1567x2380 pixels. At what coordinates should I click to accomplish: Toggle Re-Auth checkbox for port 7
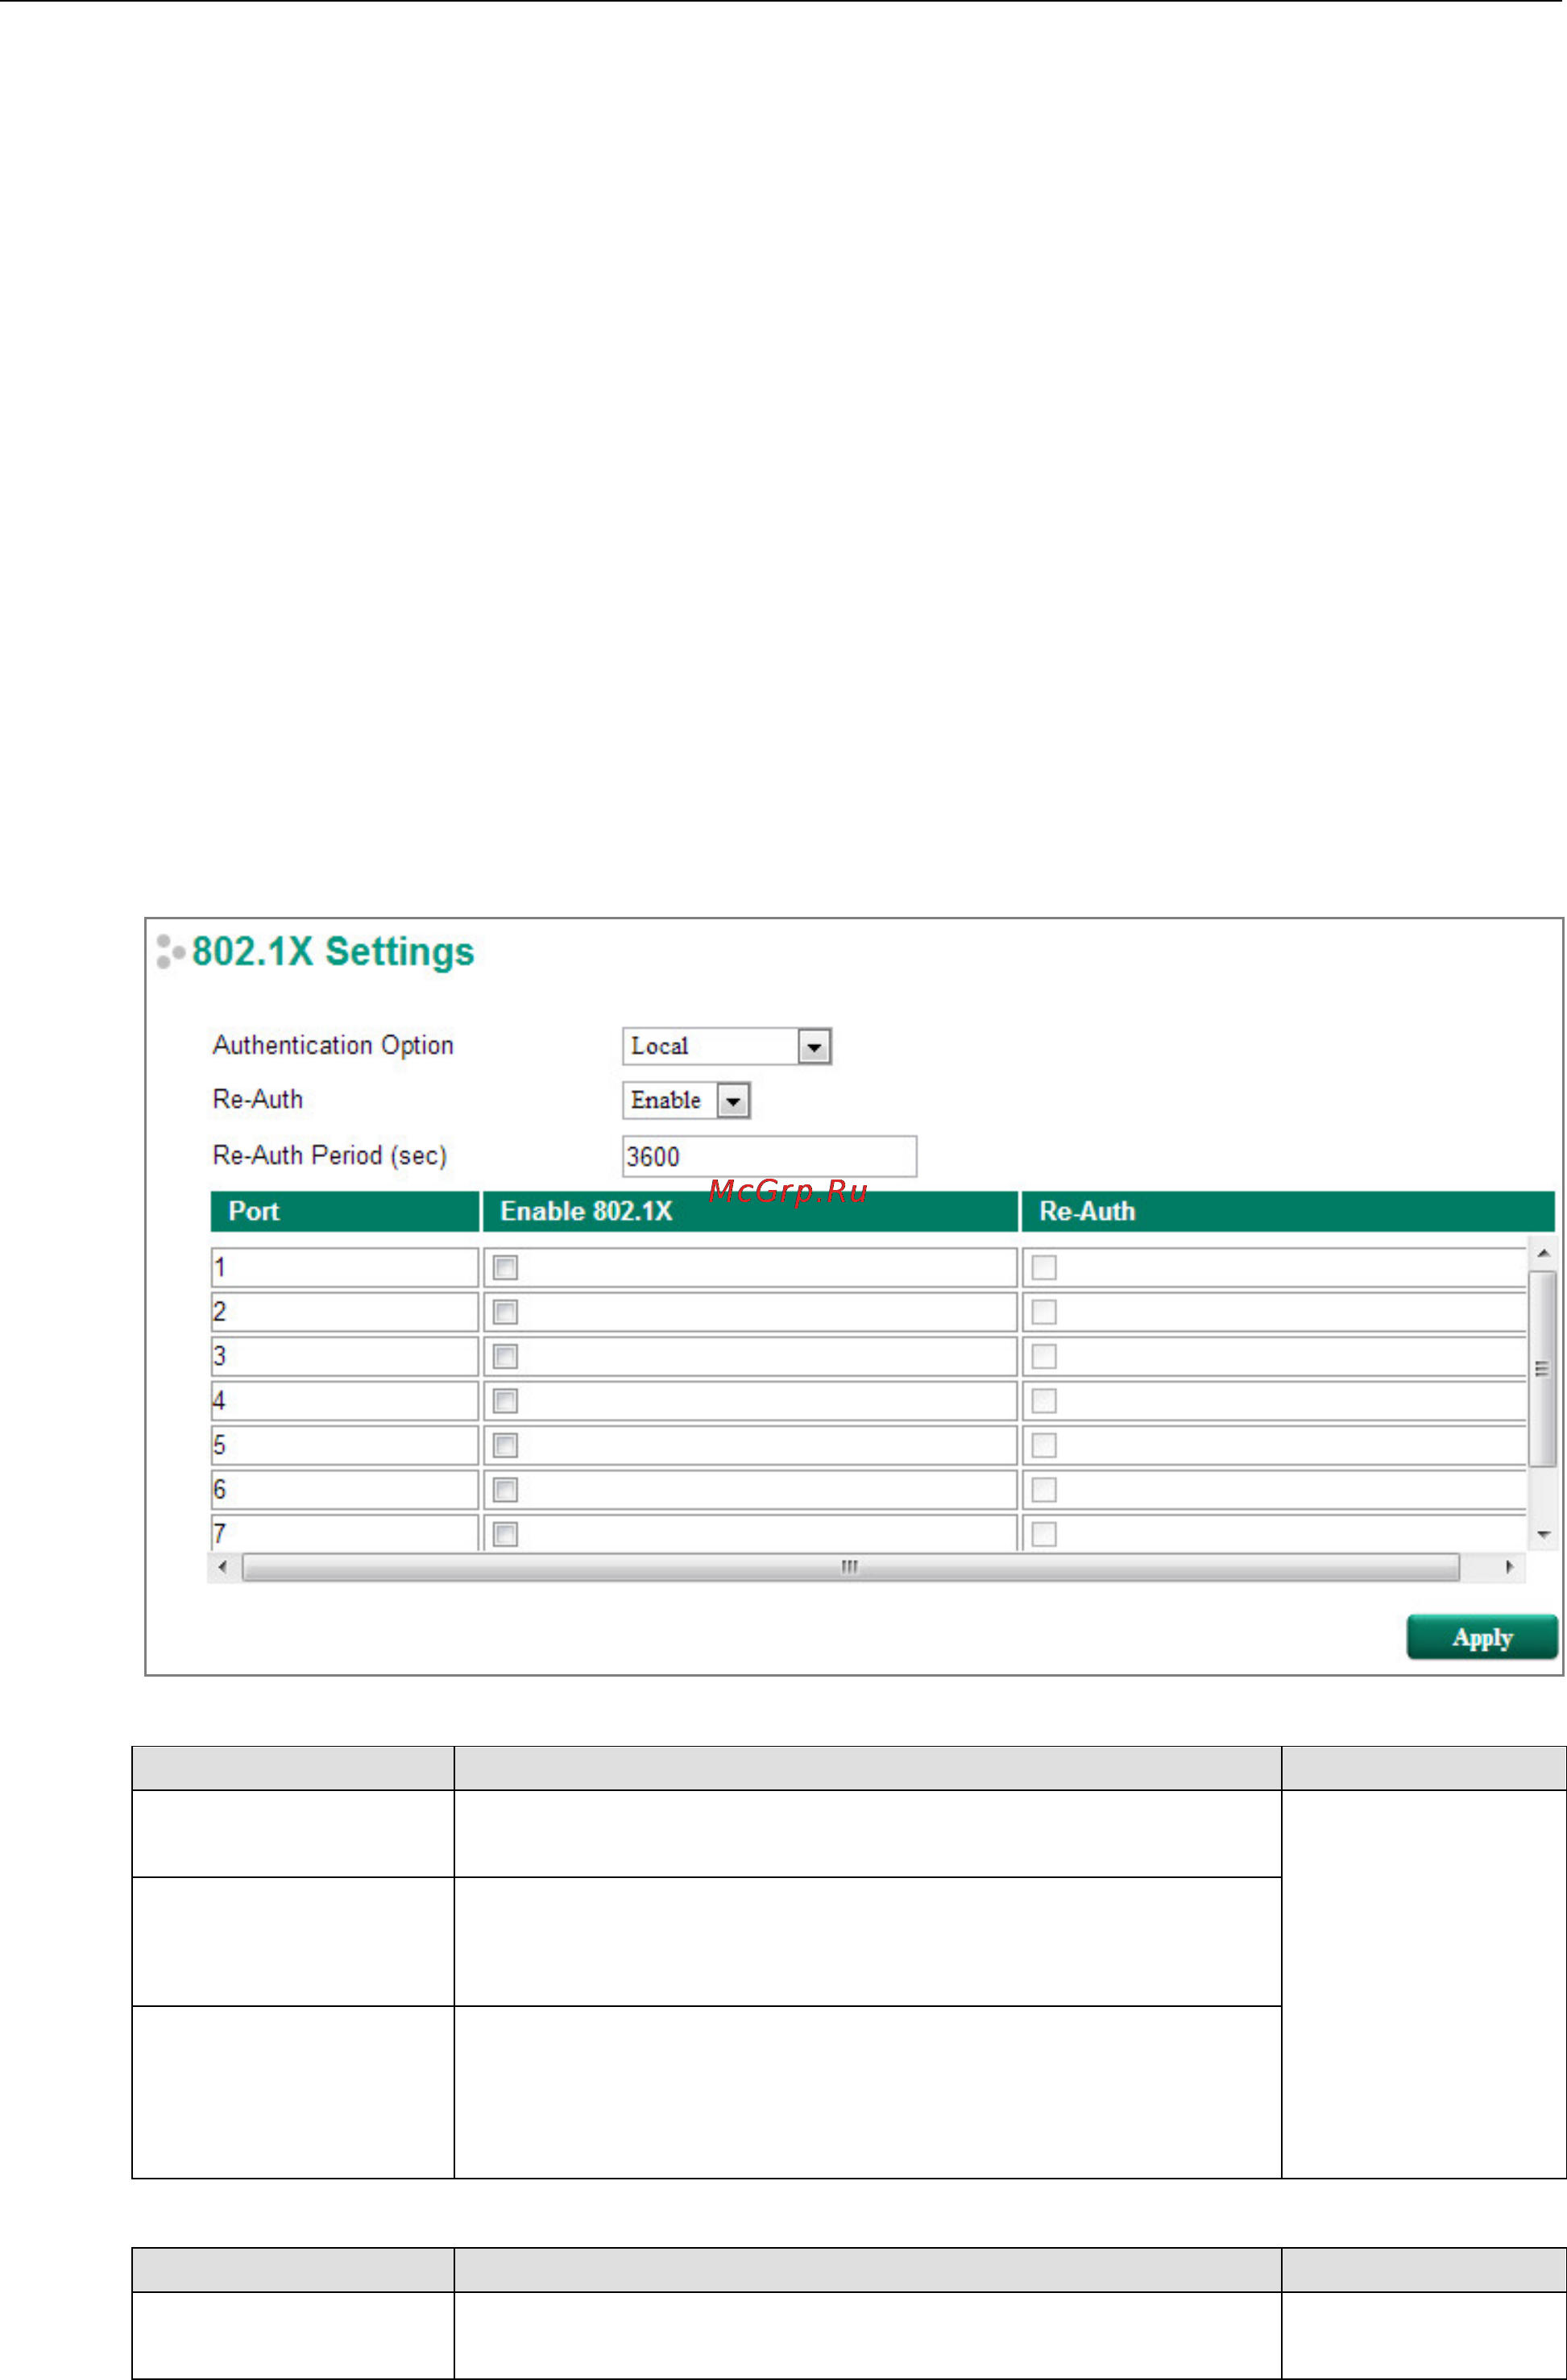(1044, 1534)
